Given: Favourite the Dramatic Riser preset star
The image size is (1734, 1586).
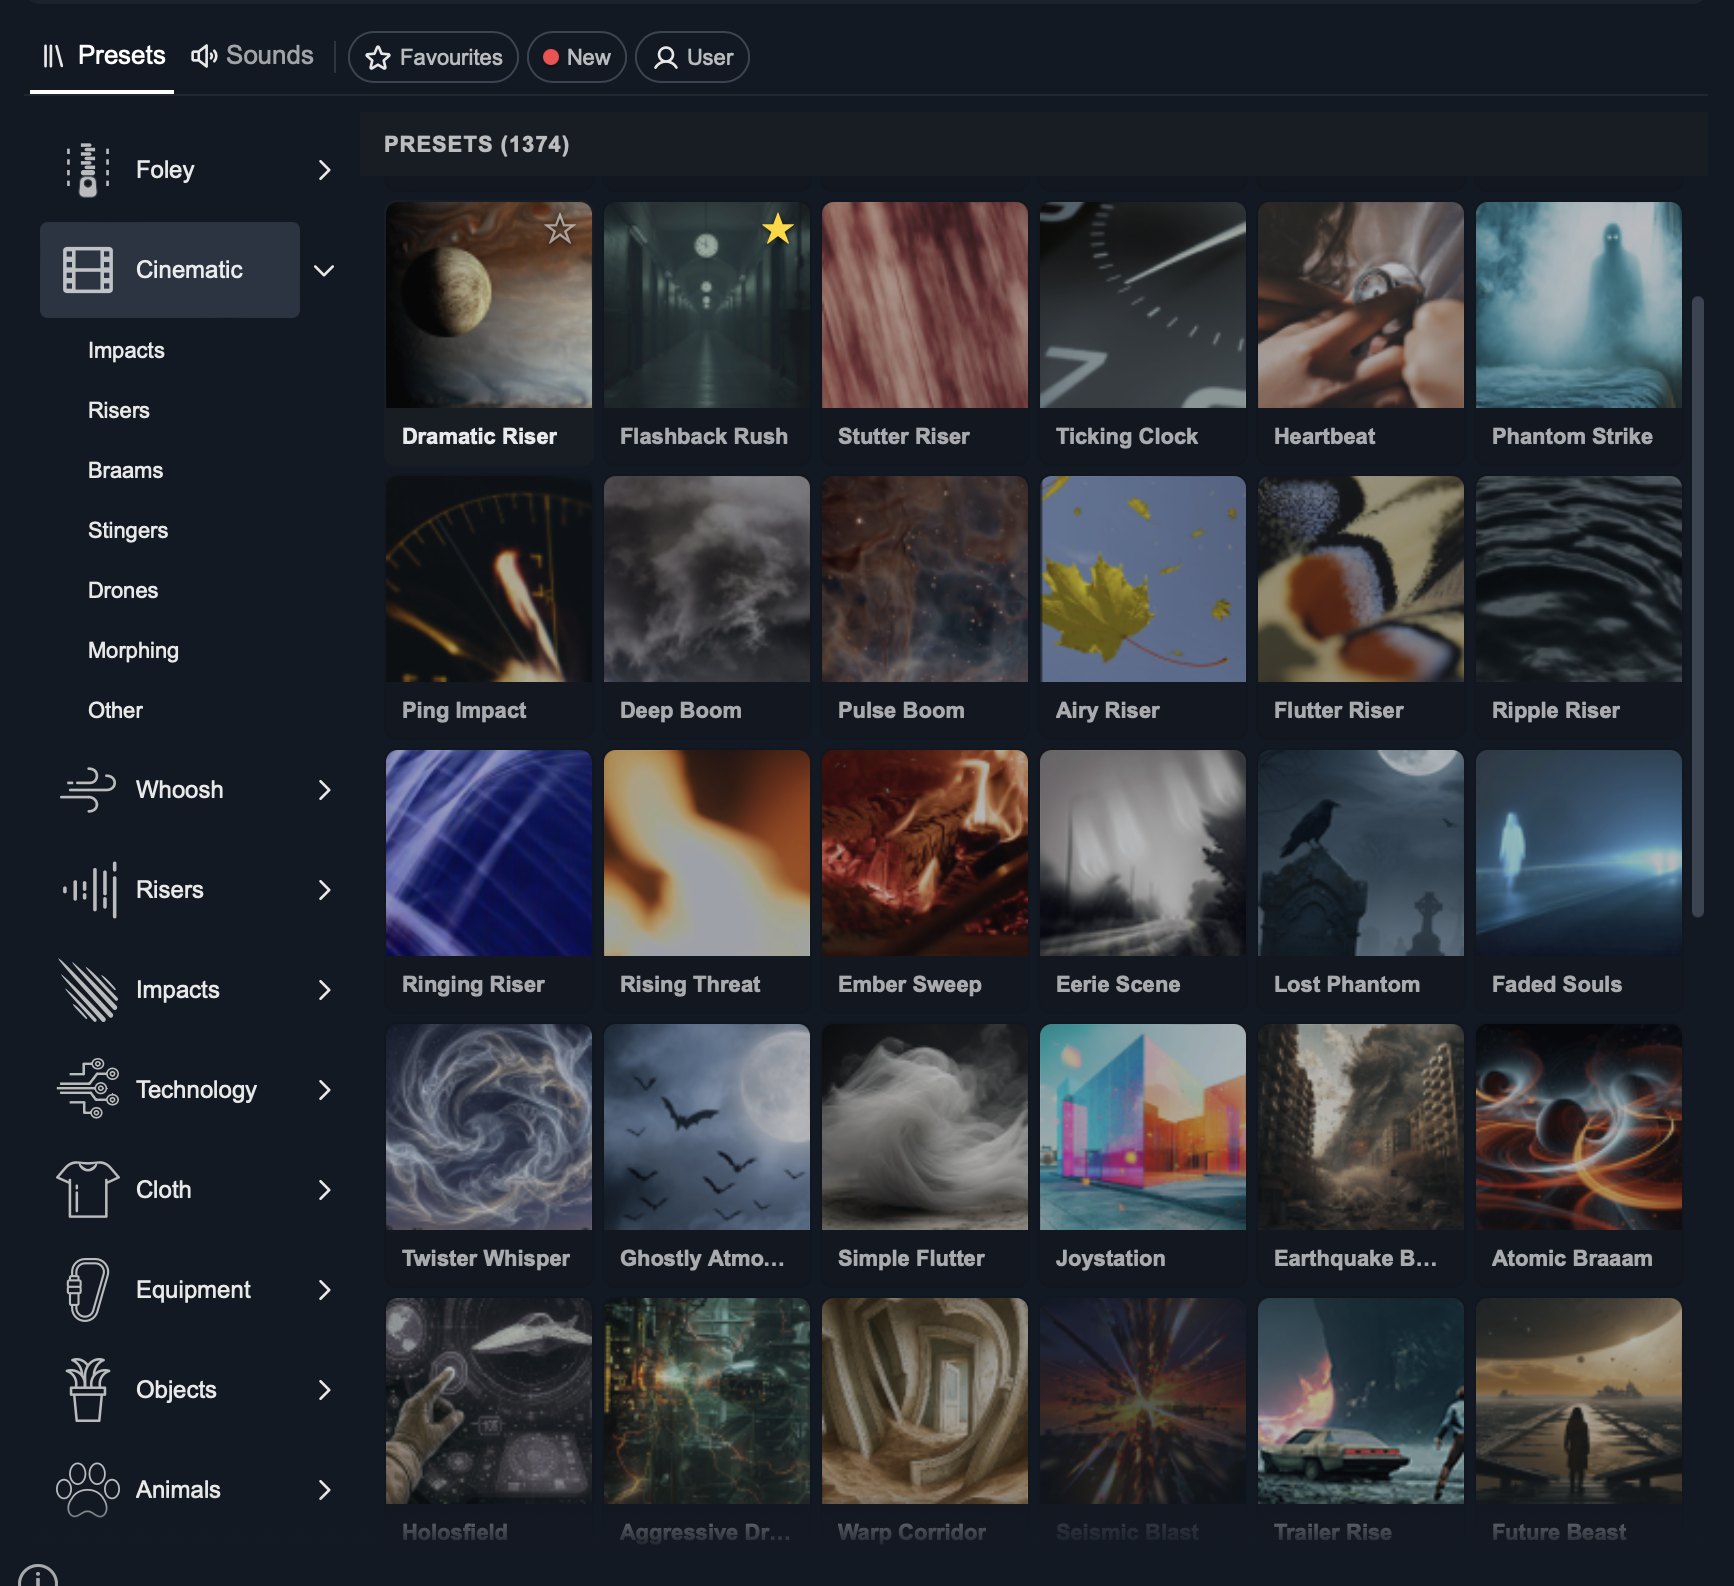Looking at the screenshot, I should [x=559, y=229].
